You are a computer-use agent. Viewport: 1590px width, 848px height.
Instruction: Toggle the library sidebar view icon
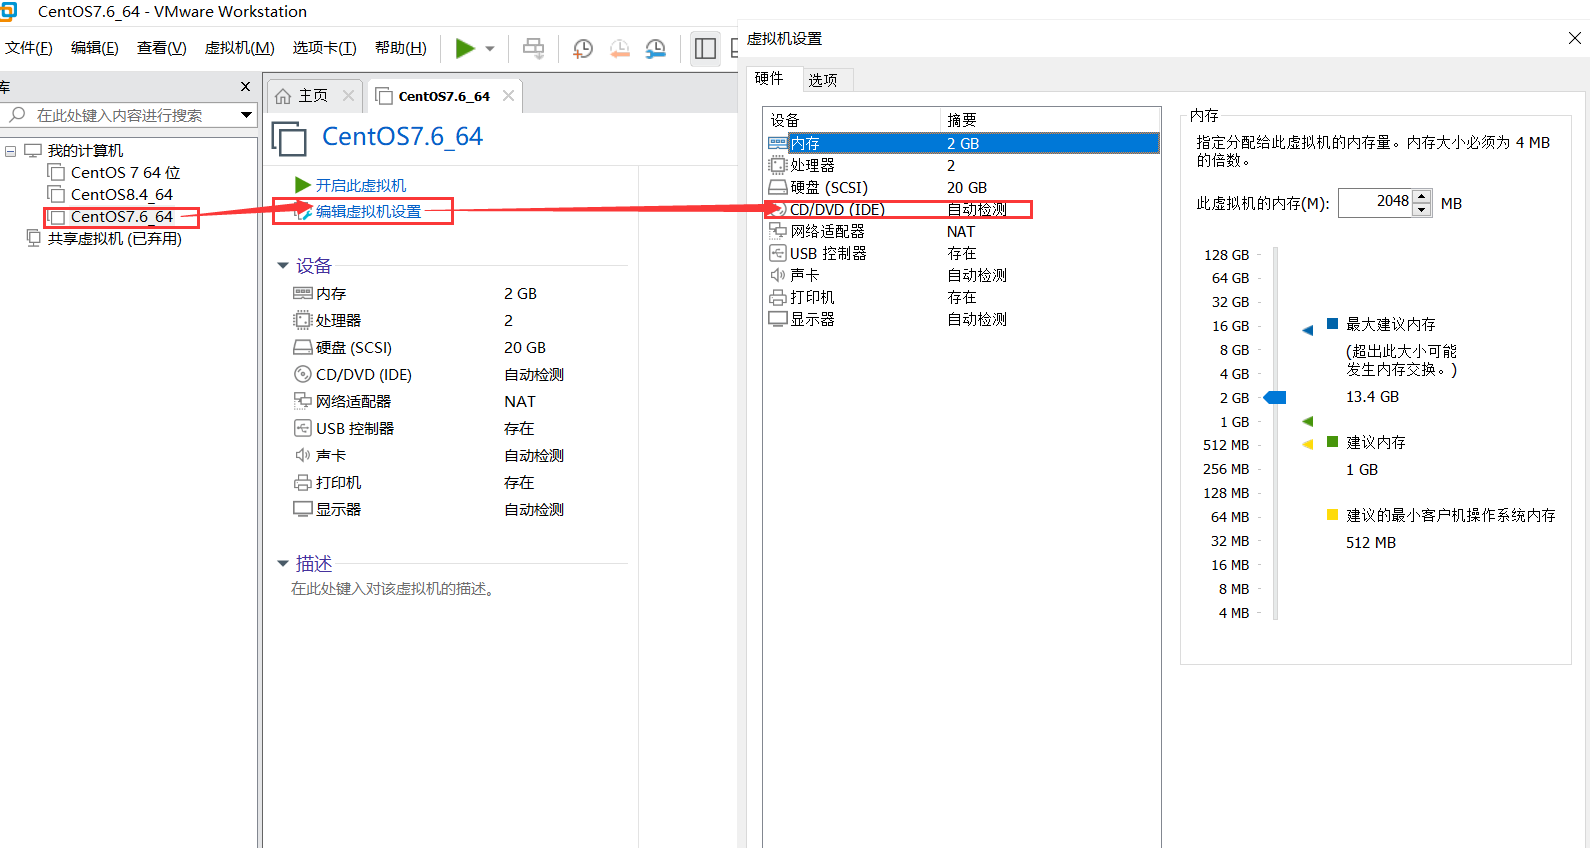705,48
